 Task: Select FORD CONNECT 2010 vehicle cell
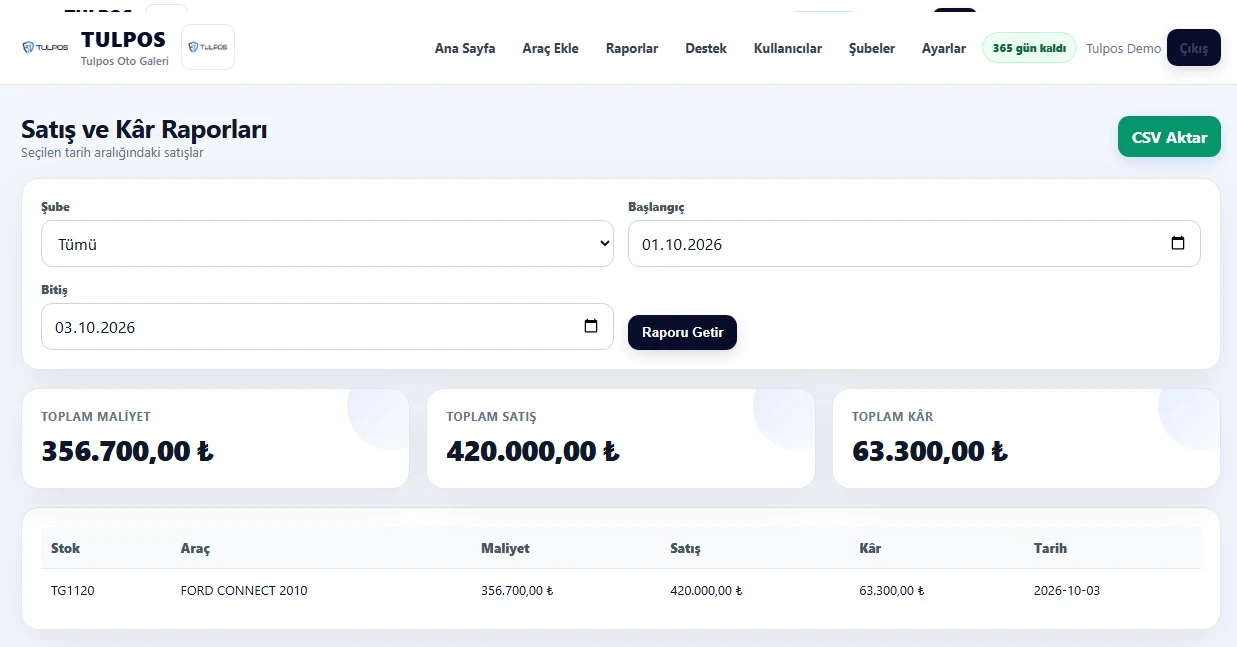(x=244, y=590)
